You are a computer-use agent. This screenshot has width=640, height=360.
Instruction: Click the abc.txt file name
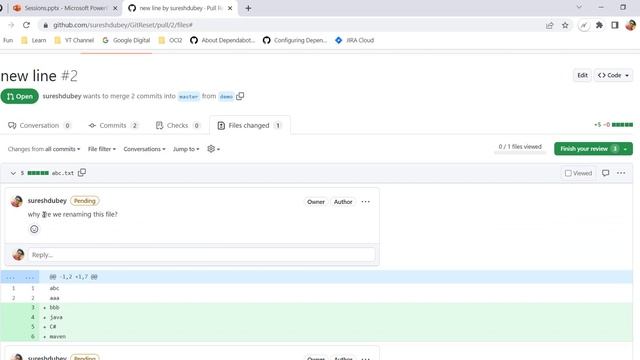click(62, 173)
